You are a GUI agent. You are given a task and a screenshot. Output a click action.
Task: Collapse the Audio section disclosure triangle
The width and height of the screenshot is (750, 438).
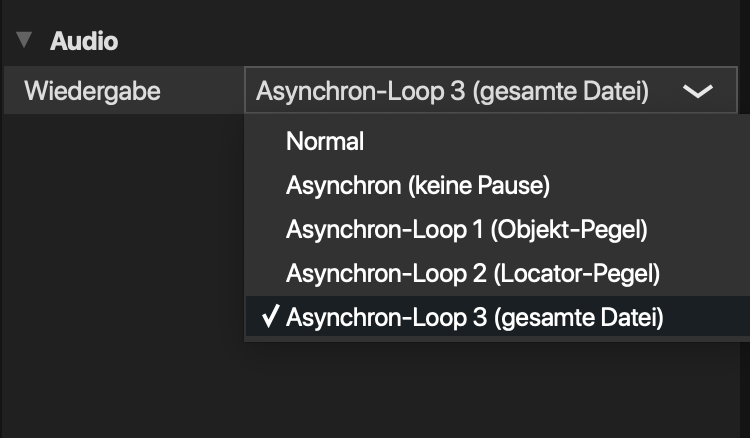point(25,41)
